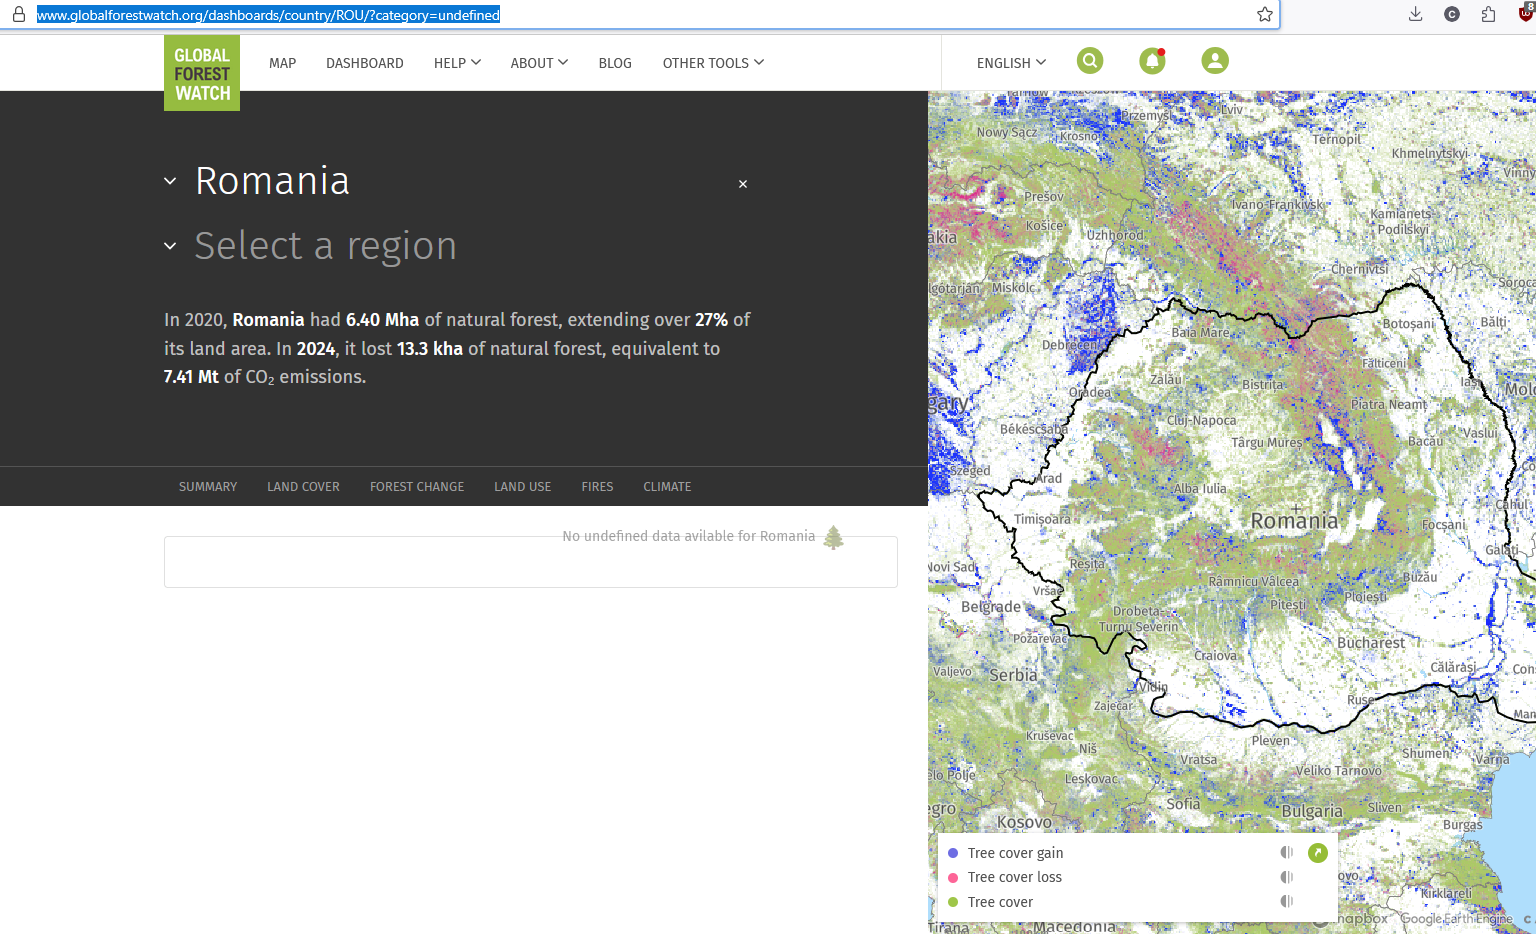View site security lock icon

18,14
